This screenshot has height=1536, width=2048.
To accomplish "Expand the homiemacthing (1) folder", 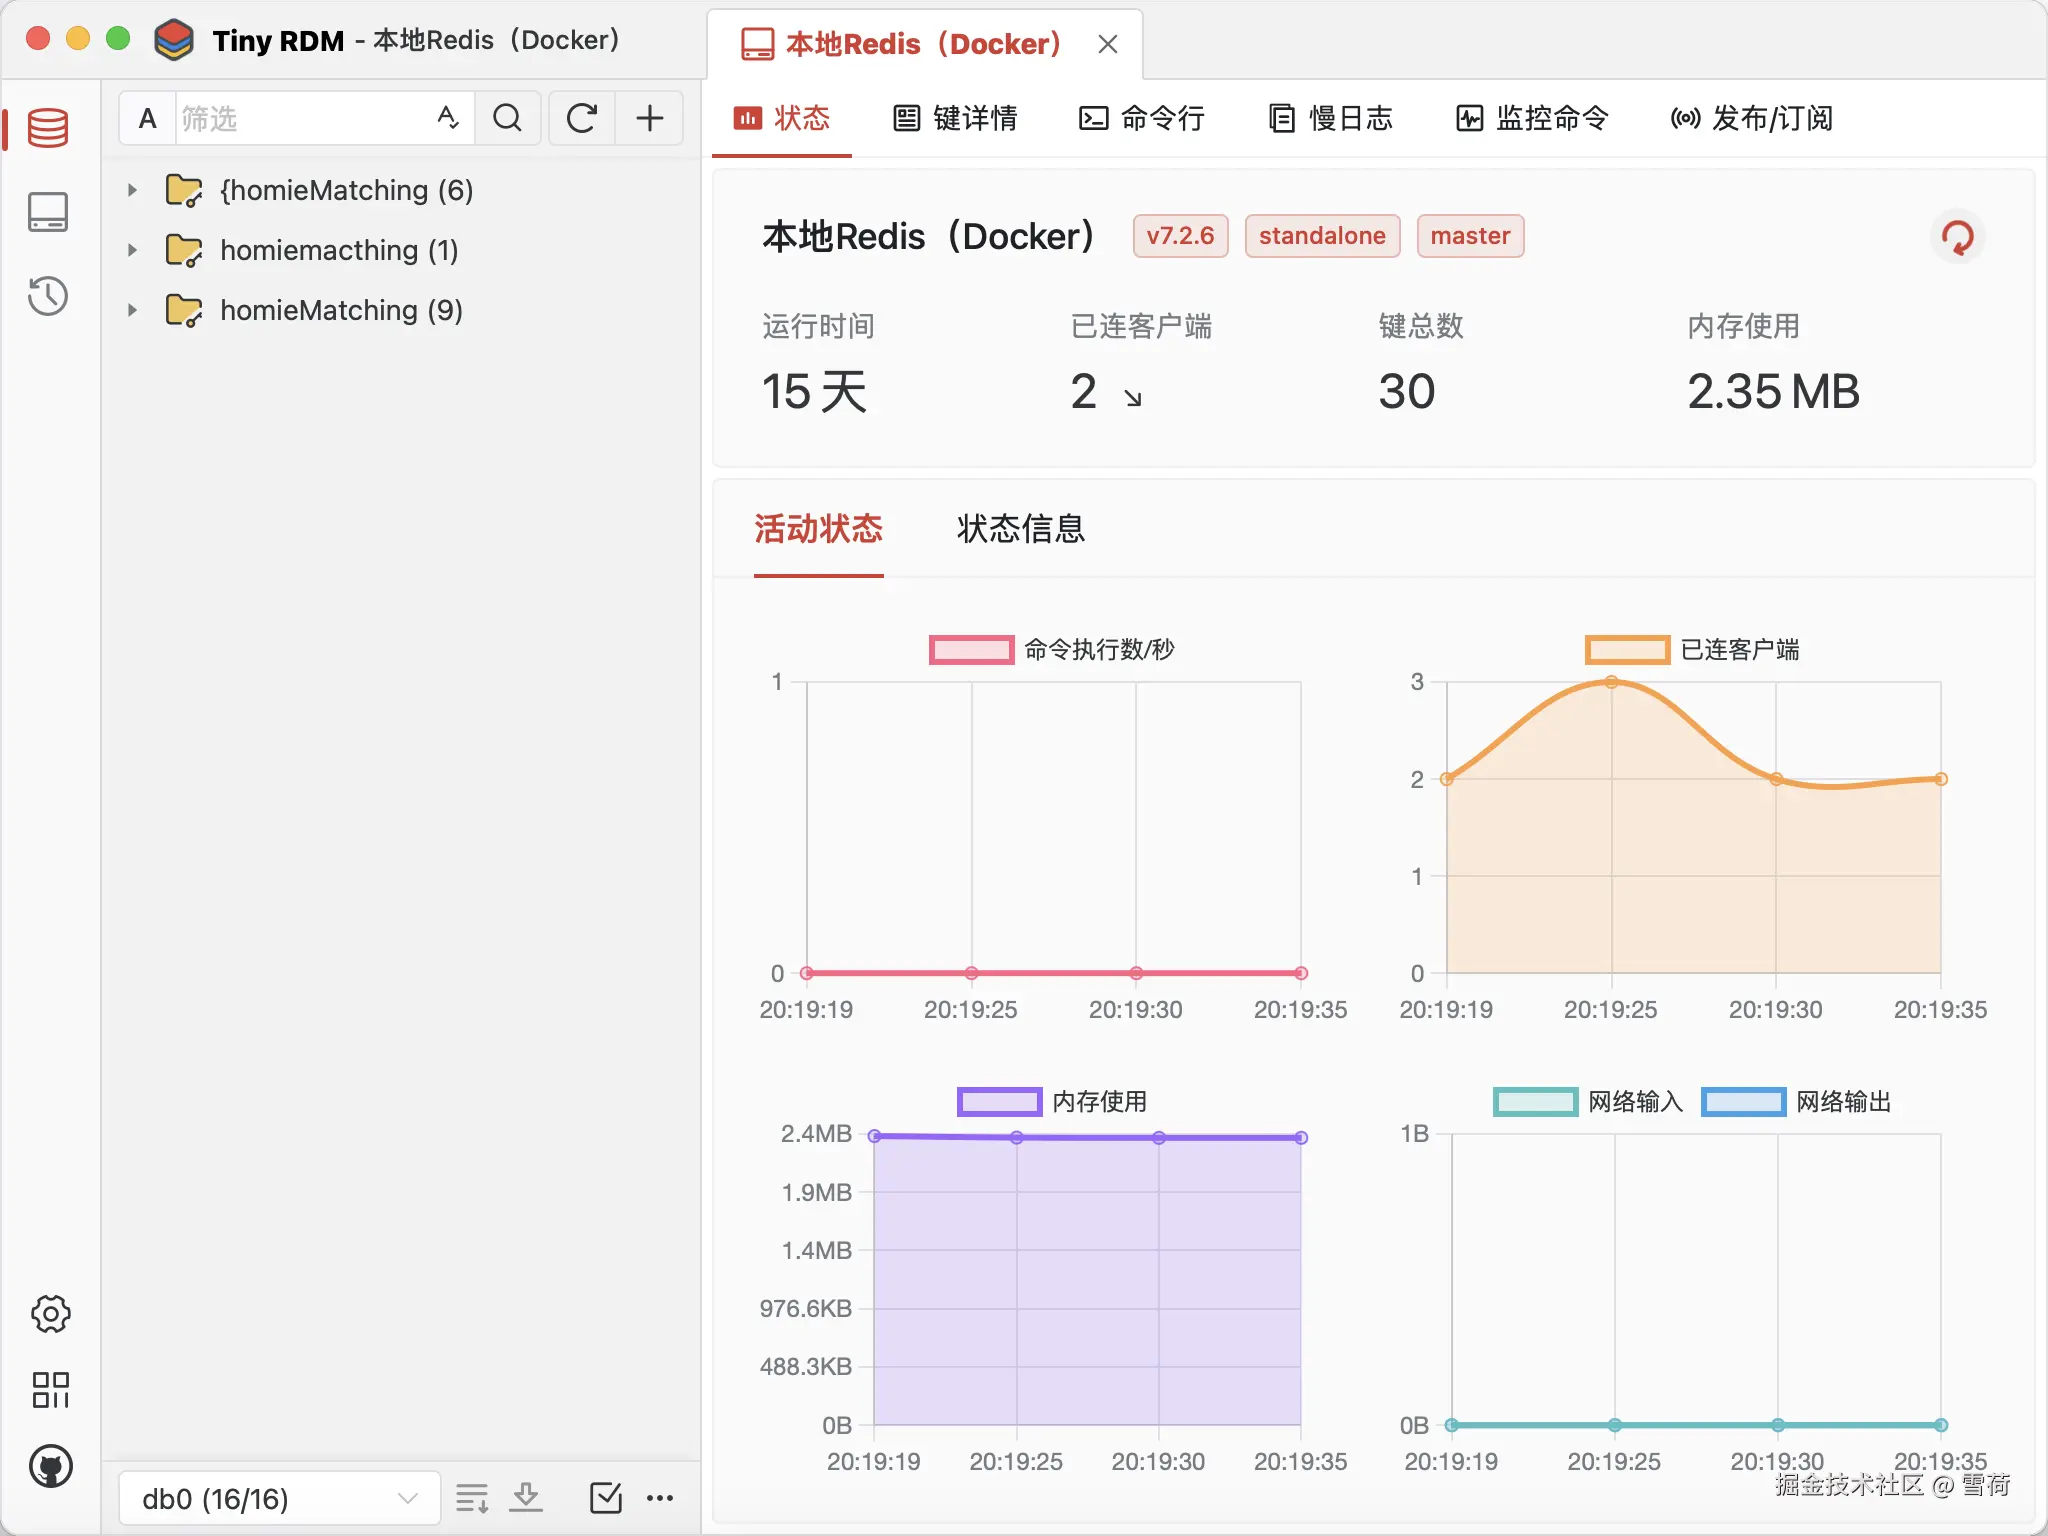I will tap(132, 250).
